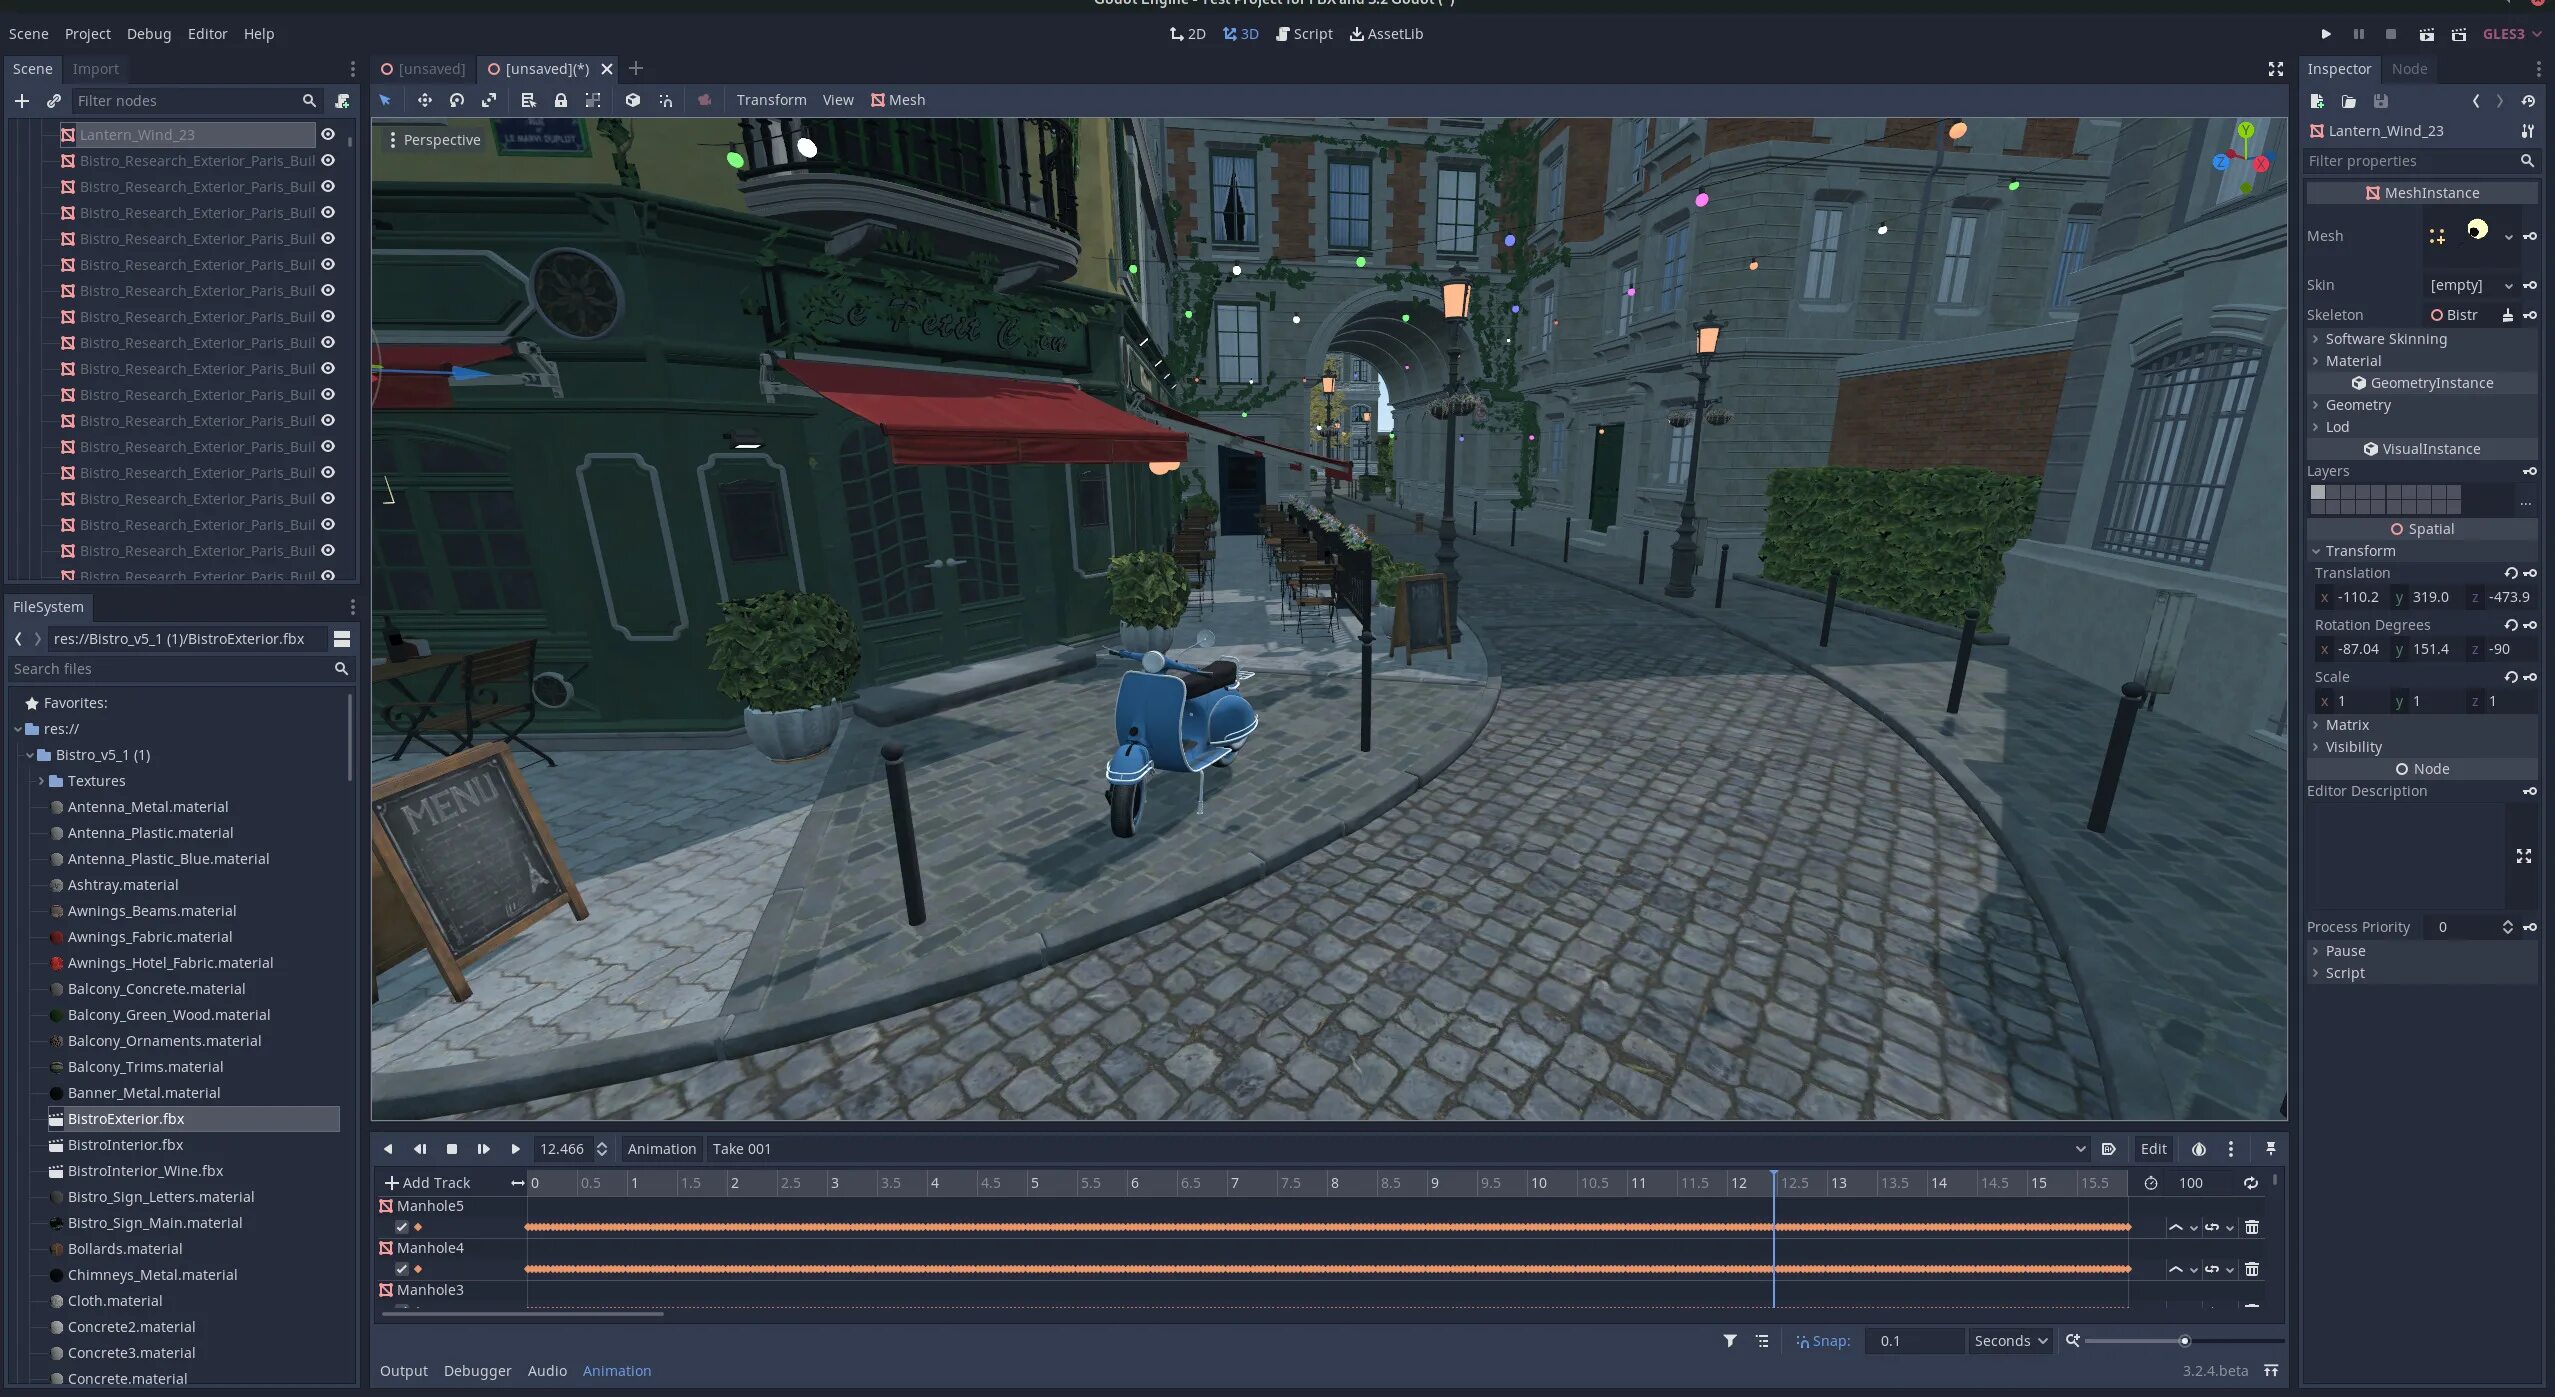Toggle visibility eye icon for Lantern_Wind_23

click(327, 134)
